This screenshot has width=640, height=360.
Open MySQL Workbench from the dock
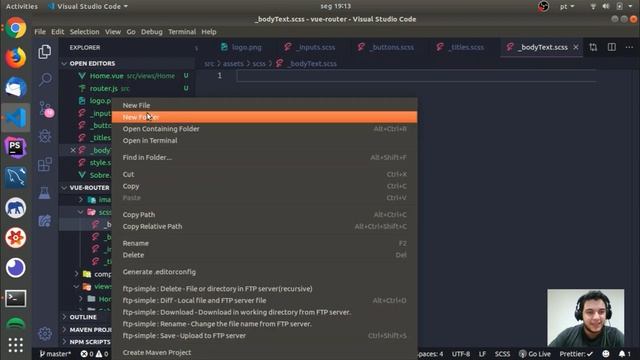(x=16, y=178)
